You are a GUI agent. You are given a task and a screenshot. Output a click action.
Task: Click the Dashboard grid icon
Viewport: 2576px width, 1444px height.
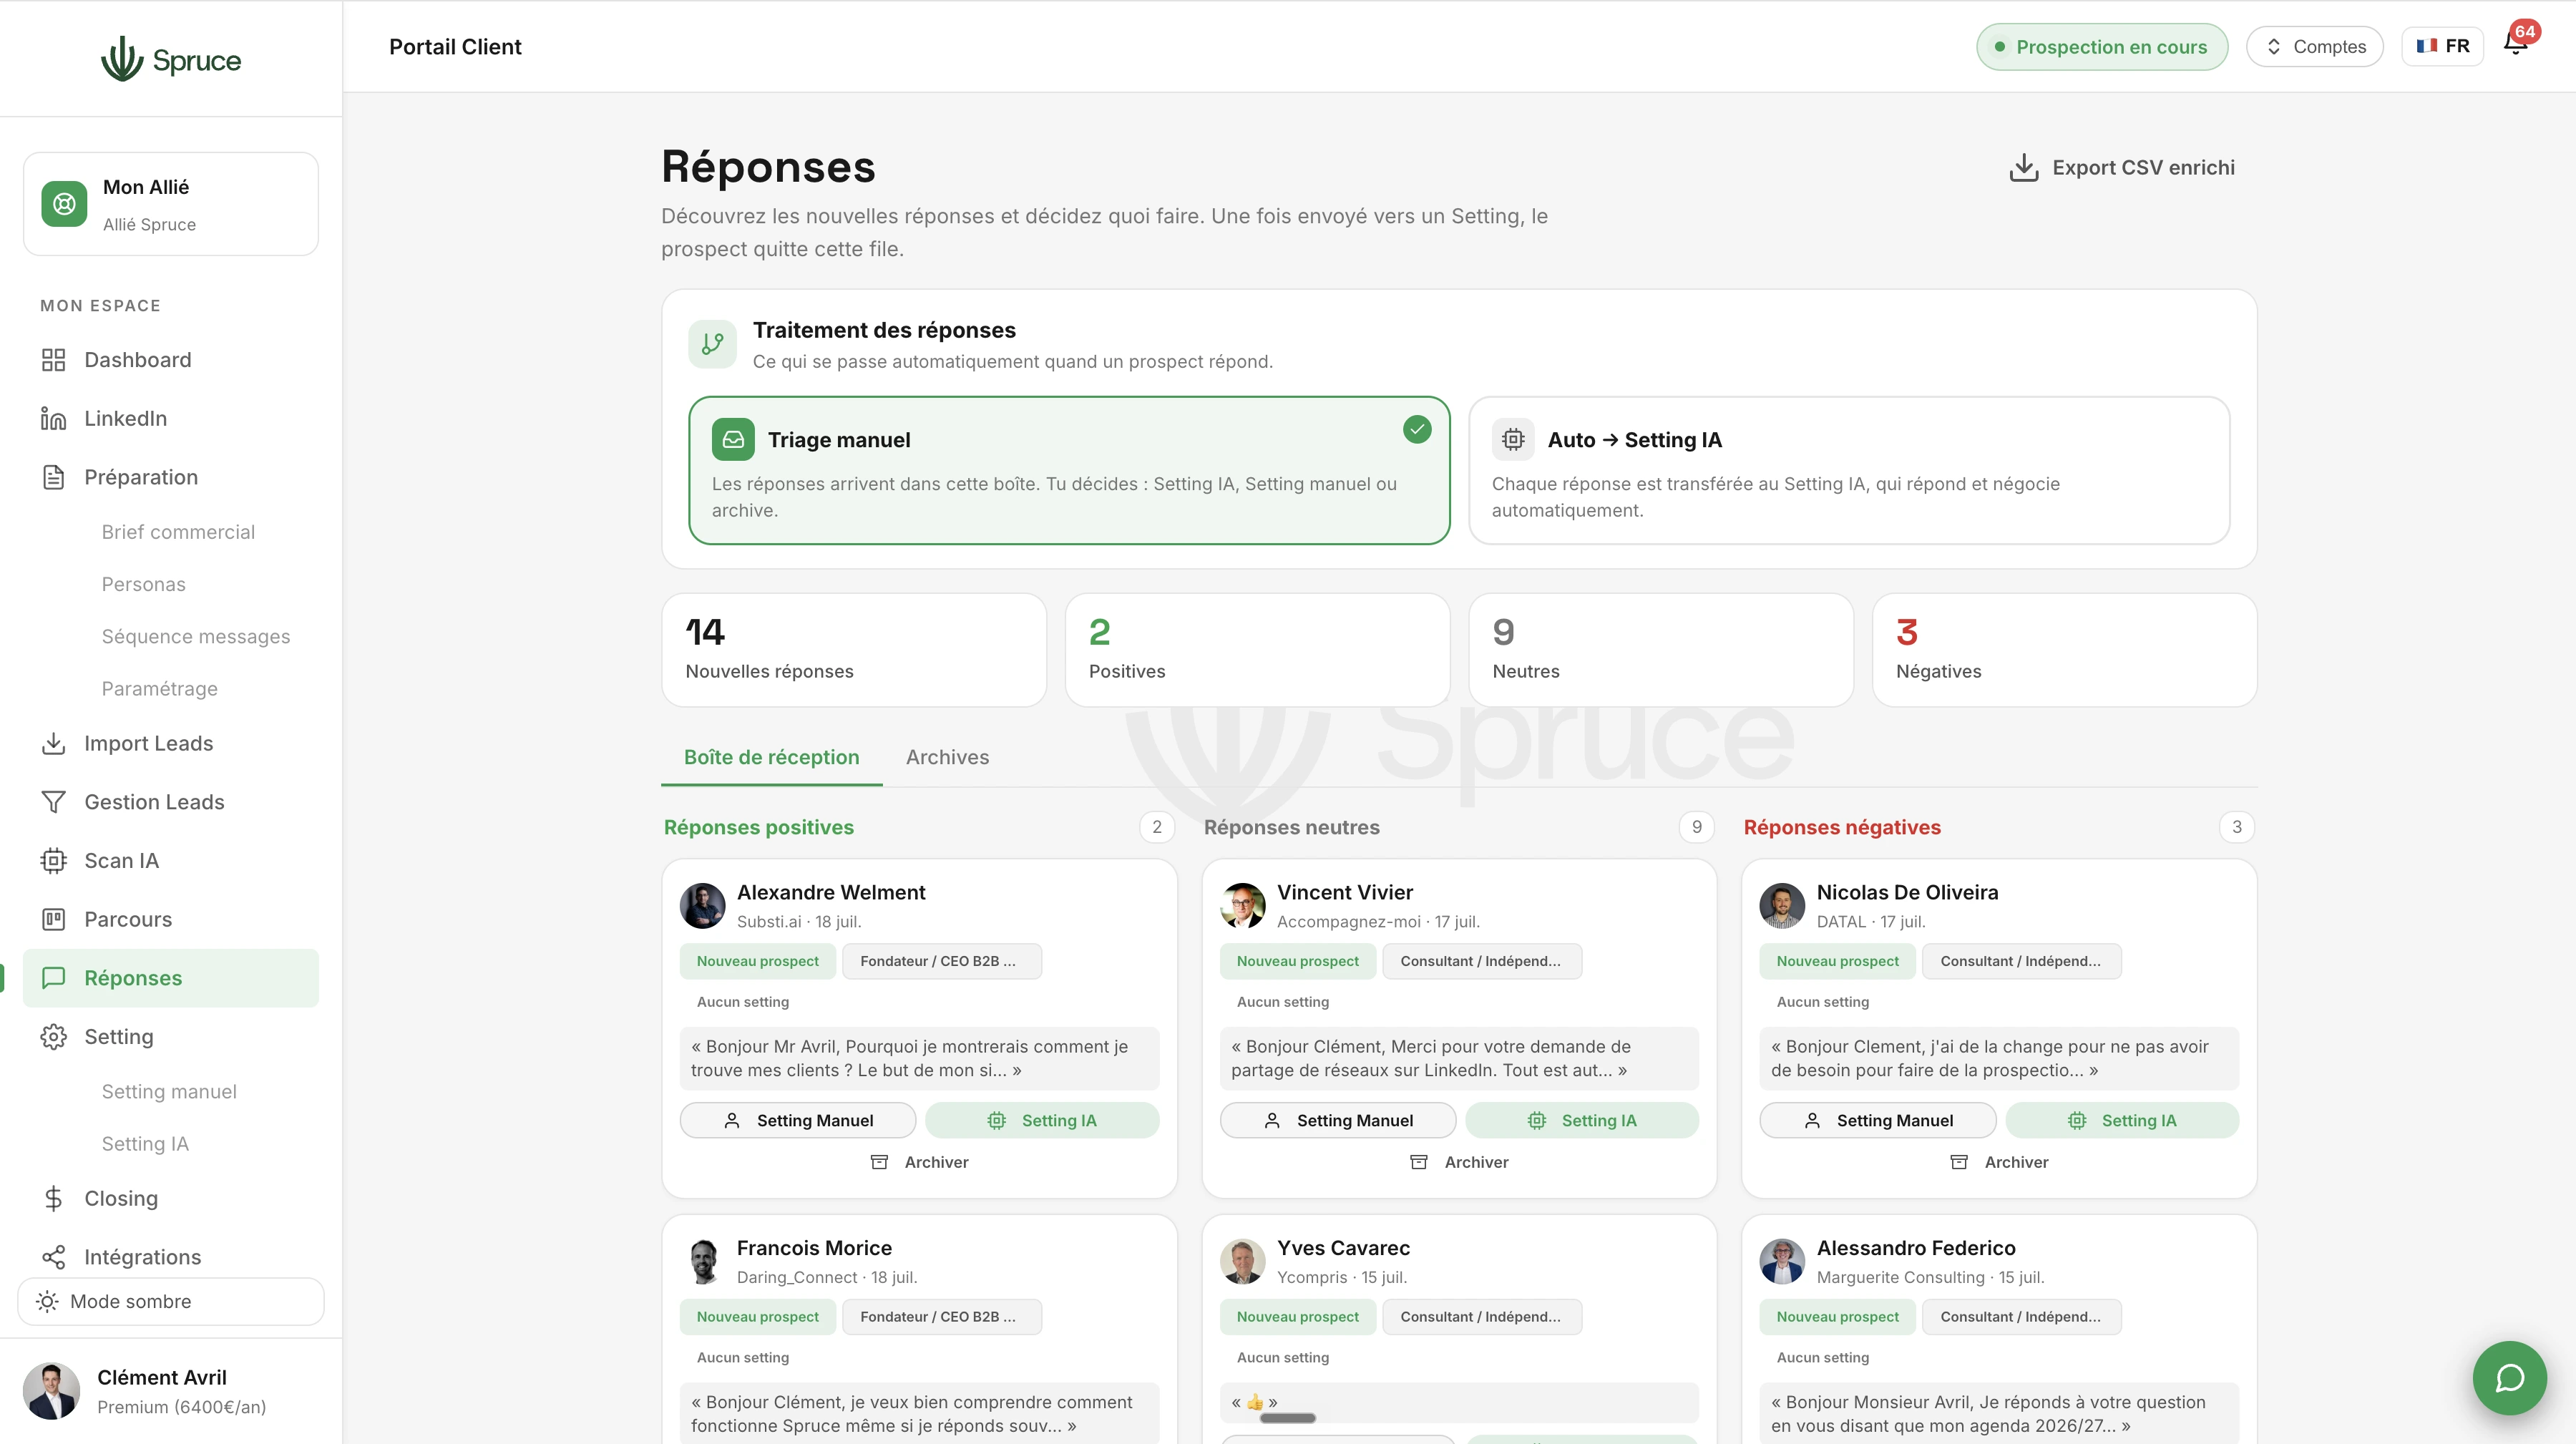click(x=54, y=360)
